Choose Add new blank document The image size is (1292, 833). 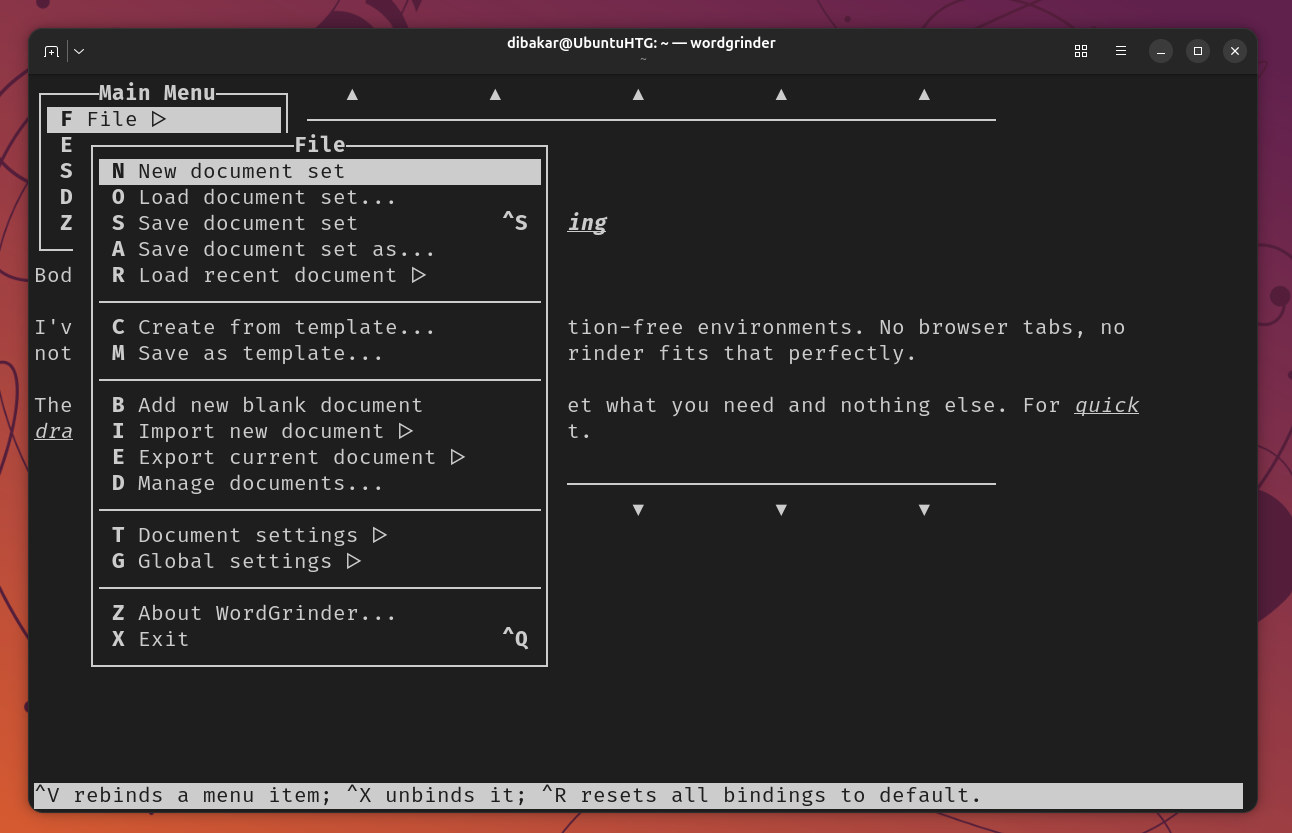pyautogui.click(x=320, y=406)
